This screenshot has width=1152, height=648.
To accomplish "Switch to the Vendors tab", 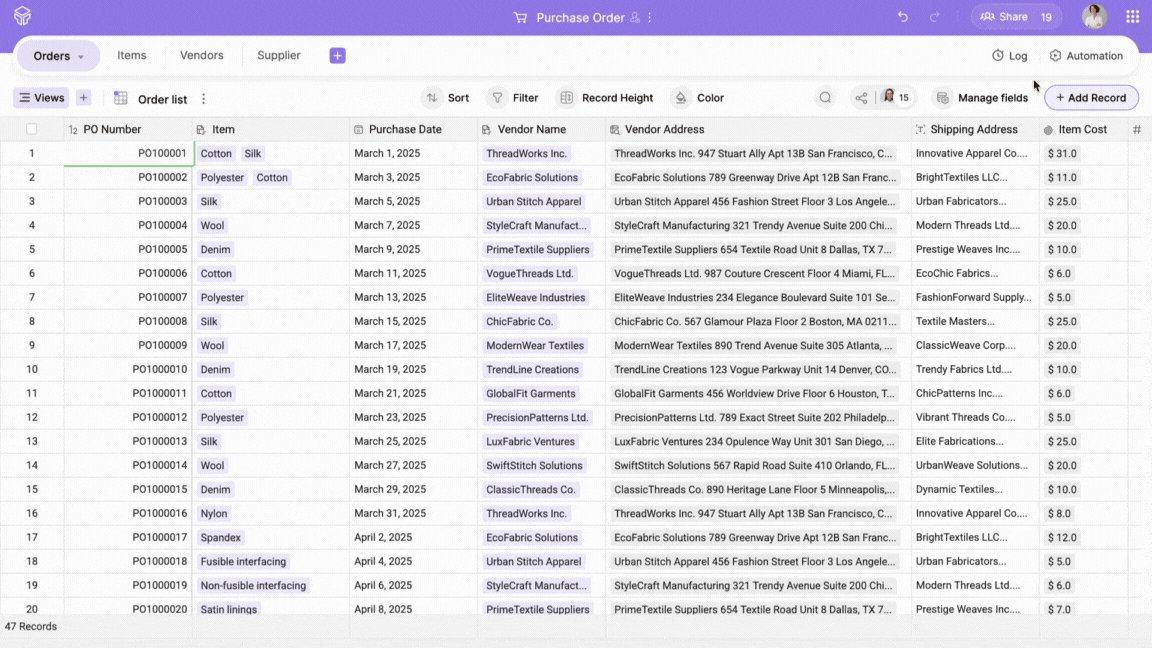I will coord(202,56).
